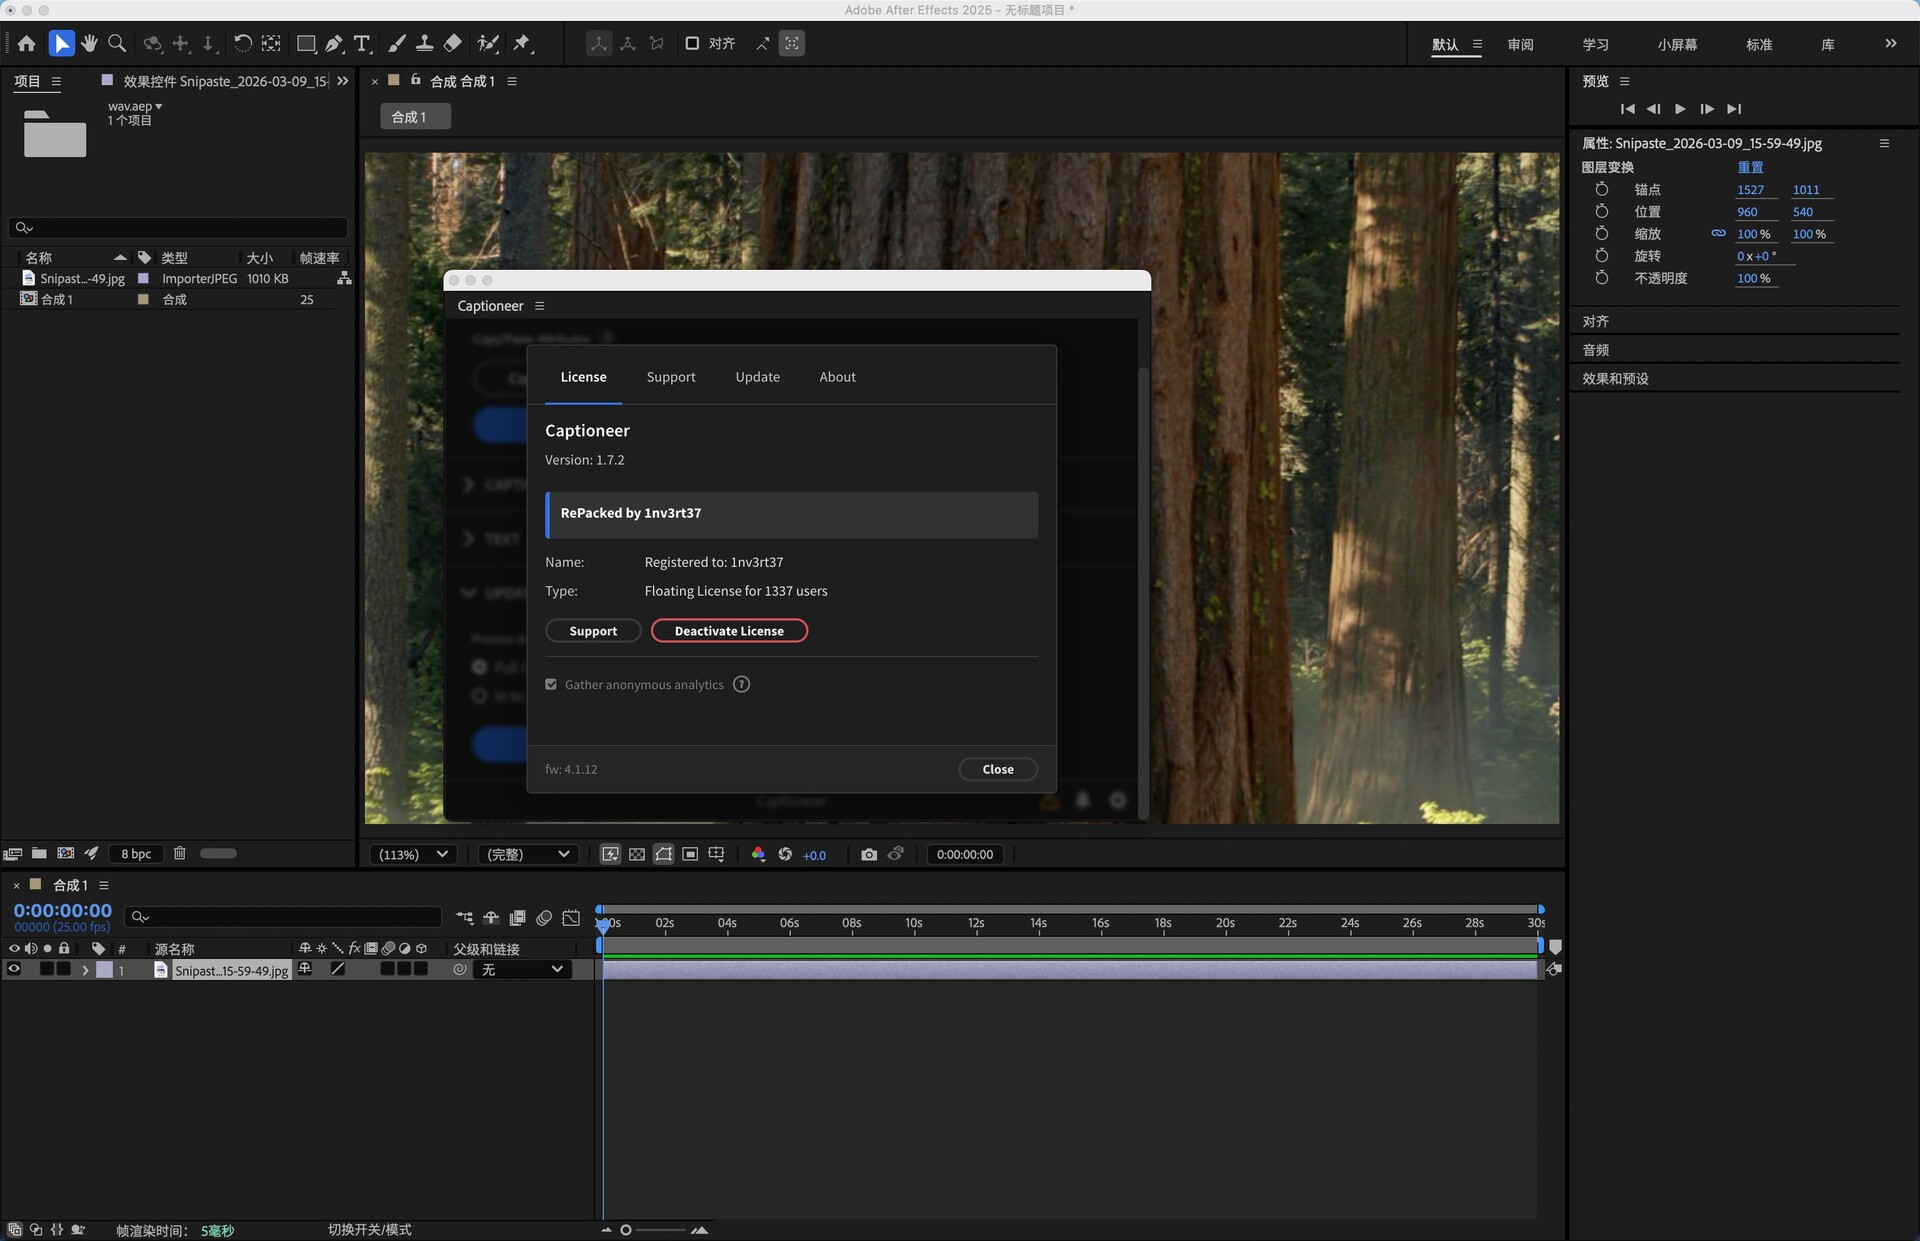
Task: Hide the Snipast layer with eye icon
Action: 14,969
